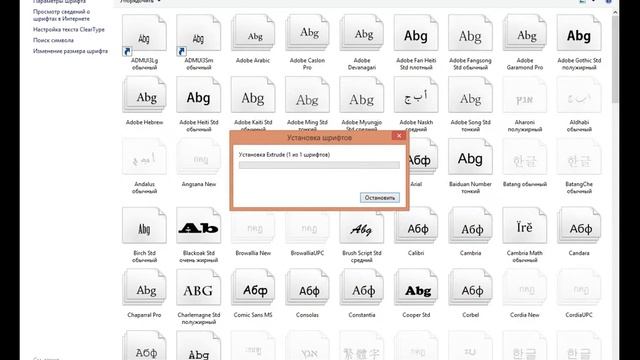The width and height of the screenshot is (640, 360).
Task: Select Adobe Heiti Std font icon
Action: [199, 95]
